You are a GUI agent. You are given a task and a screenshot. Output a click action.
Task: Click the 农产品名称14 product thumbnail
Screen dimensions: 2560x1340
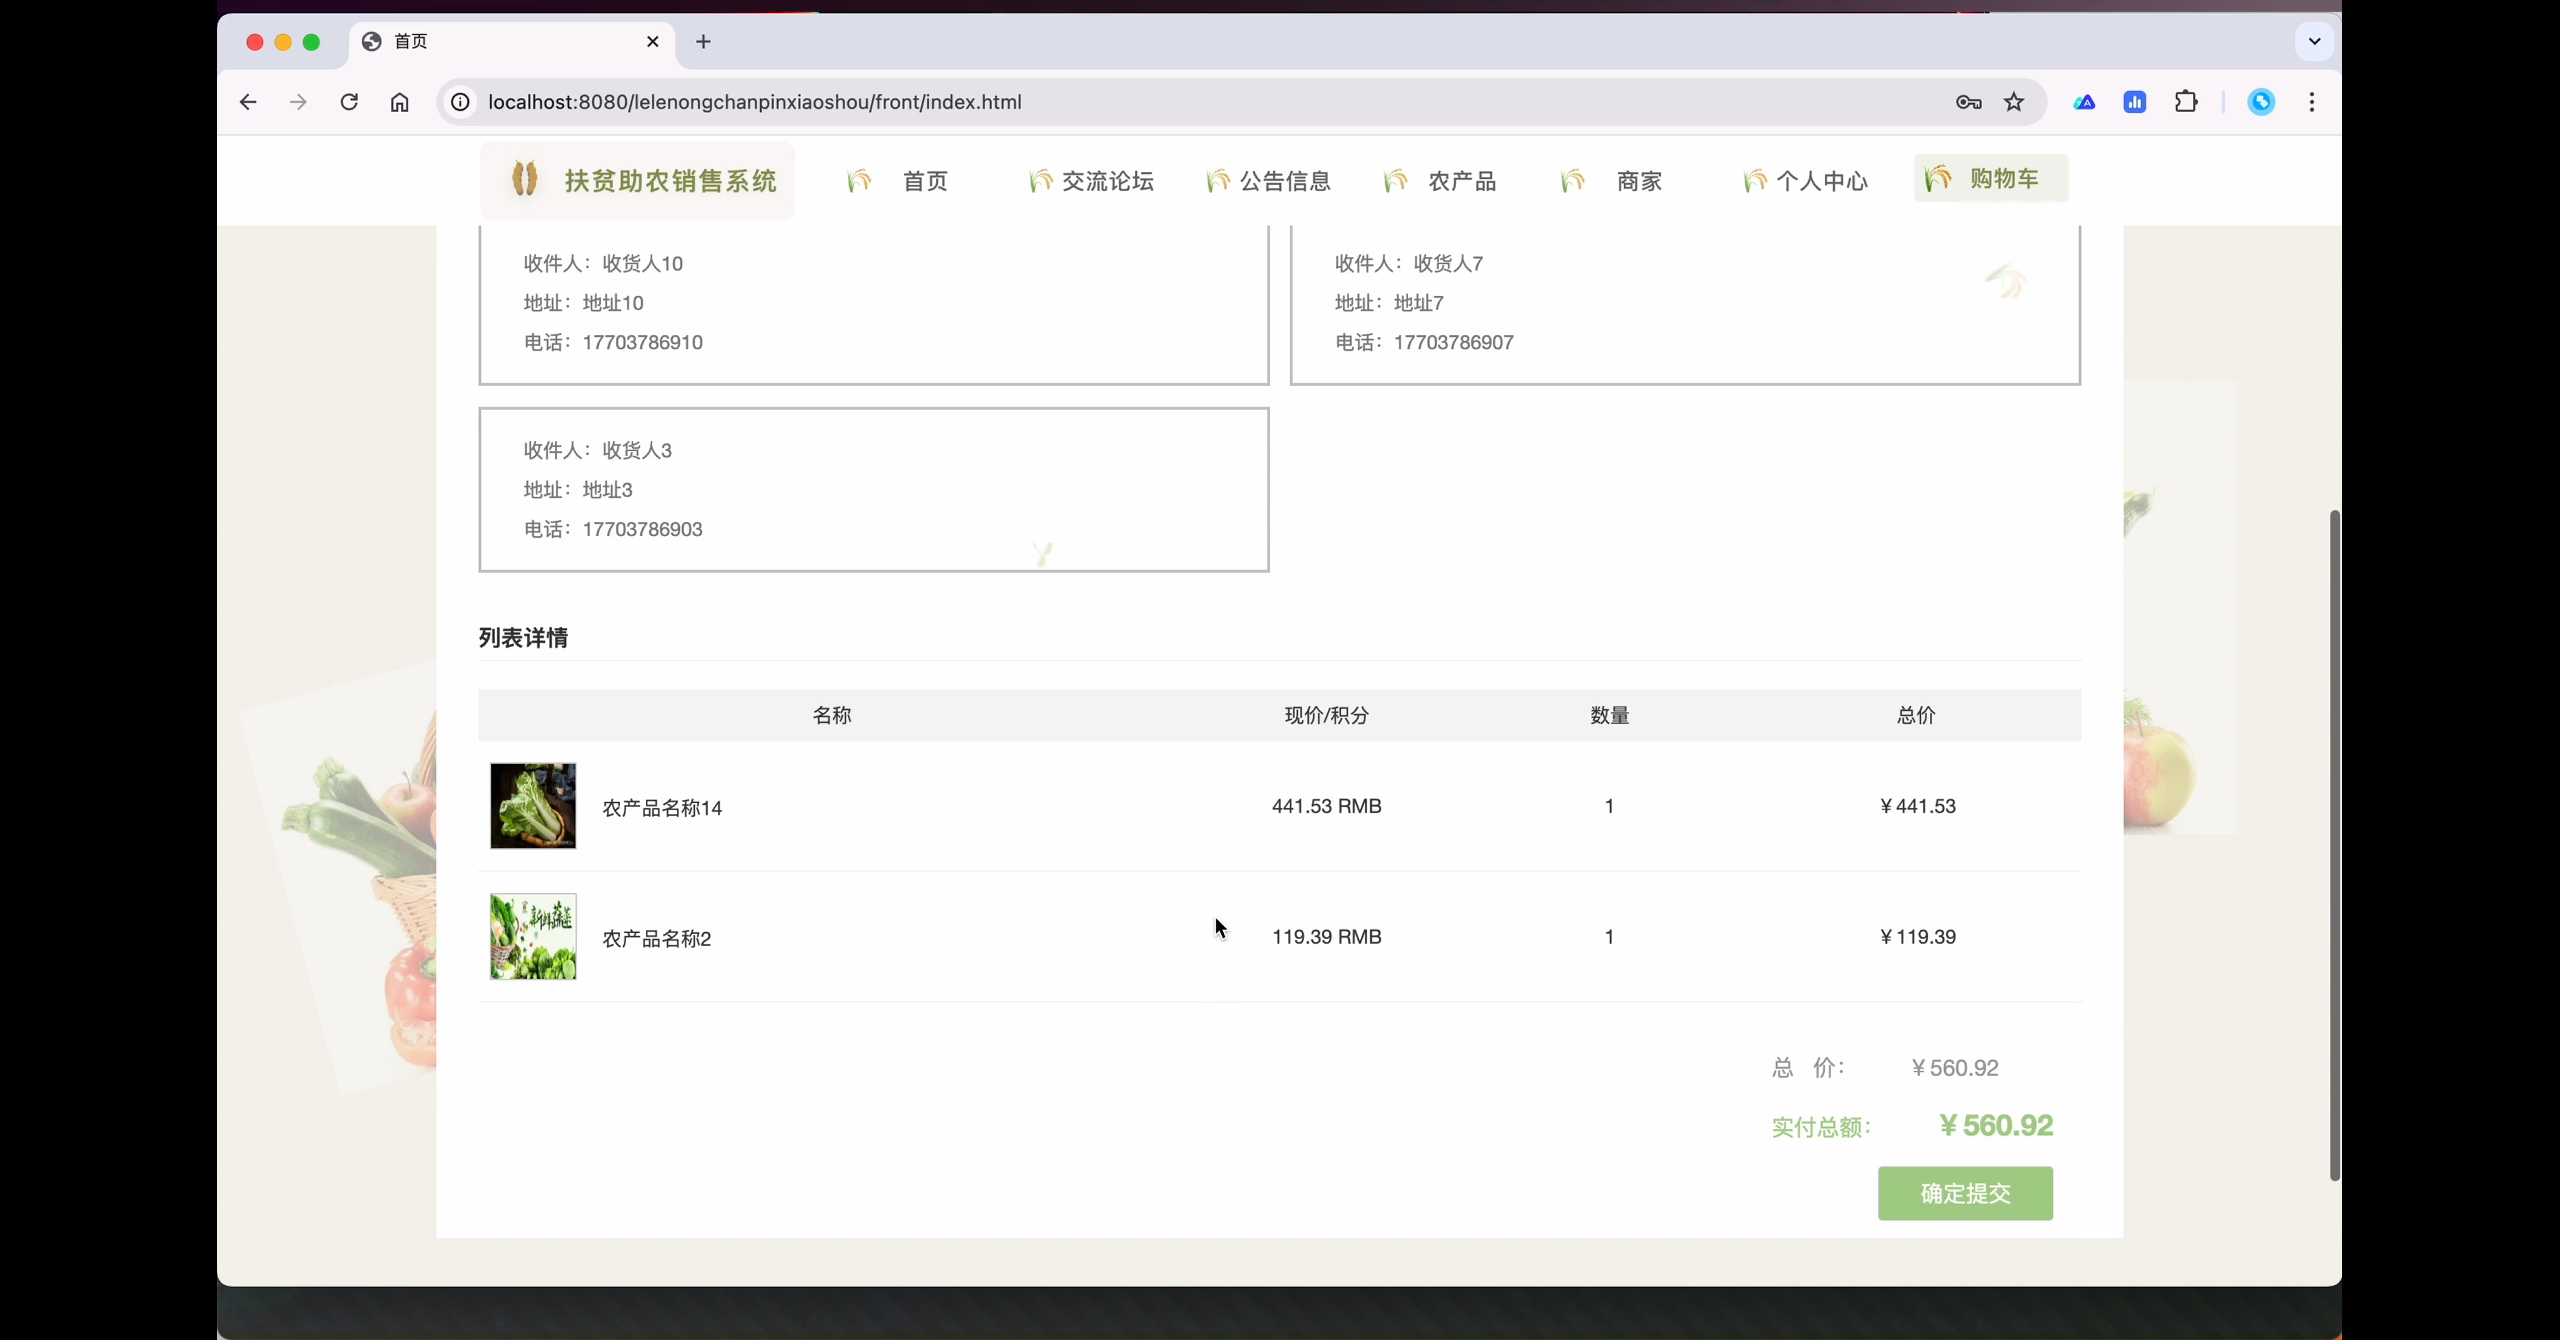(533, 806)
